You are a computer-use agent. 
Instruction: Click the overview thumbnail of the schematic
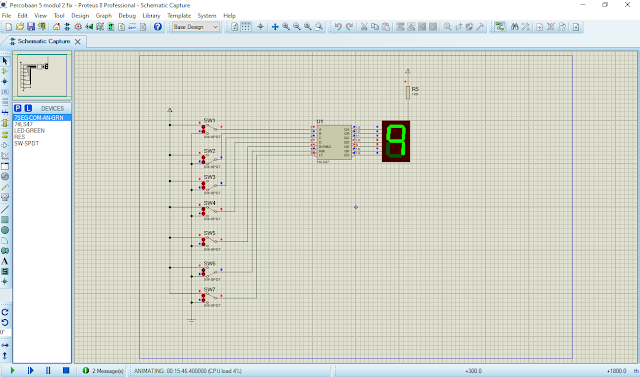[x=42, y=75]
